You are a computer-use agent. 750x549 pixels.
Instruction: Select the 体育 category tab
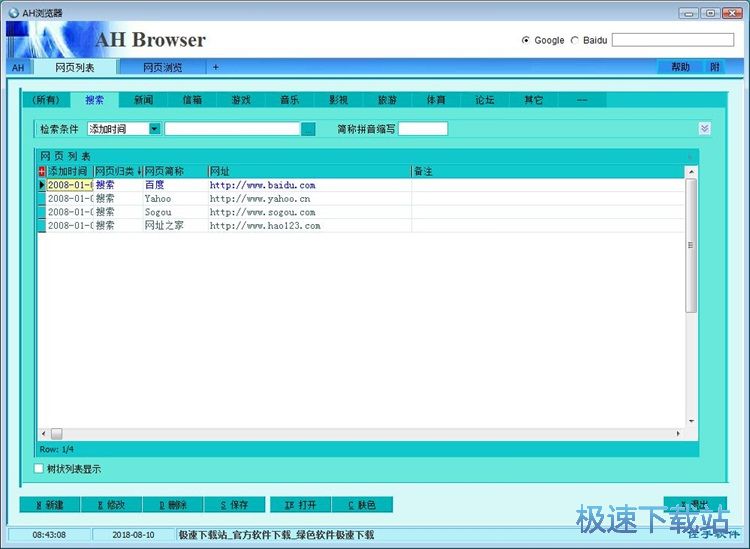(x=436, y=100)
